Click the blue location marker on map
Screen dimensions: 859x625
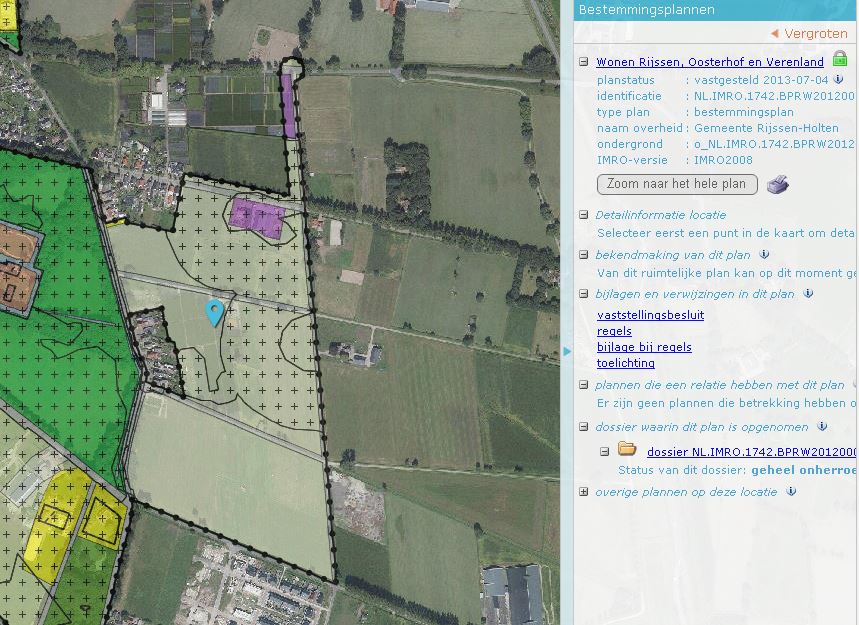tap(214, 312)
